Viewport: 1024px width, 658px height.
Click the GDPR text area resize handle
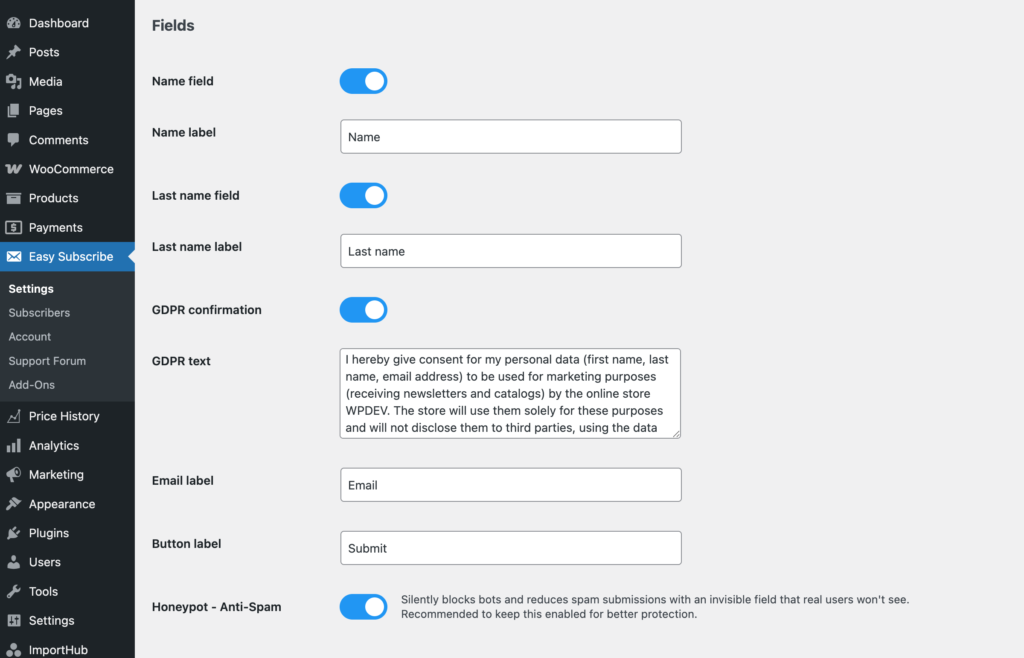676,434
